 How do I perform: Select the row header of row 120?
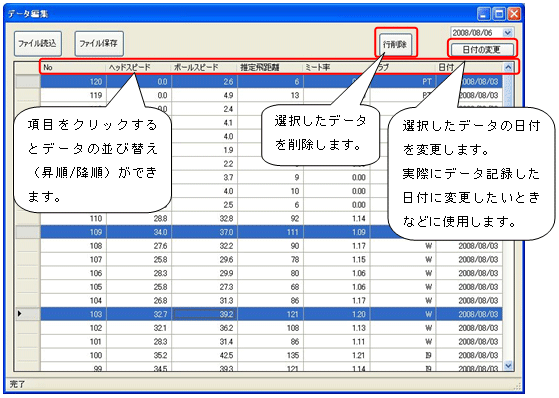coord(28,82)
